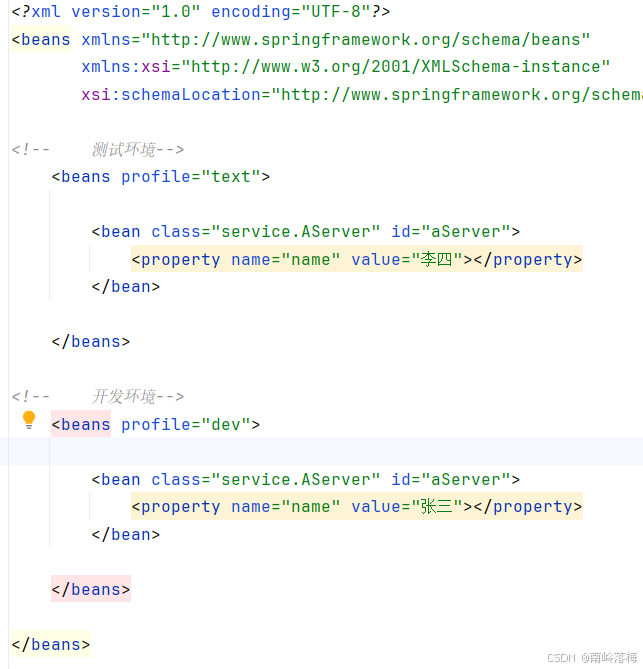Click bean aServer tag under dev profile
Screen dimensions: 643x669
305,479
